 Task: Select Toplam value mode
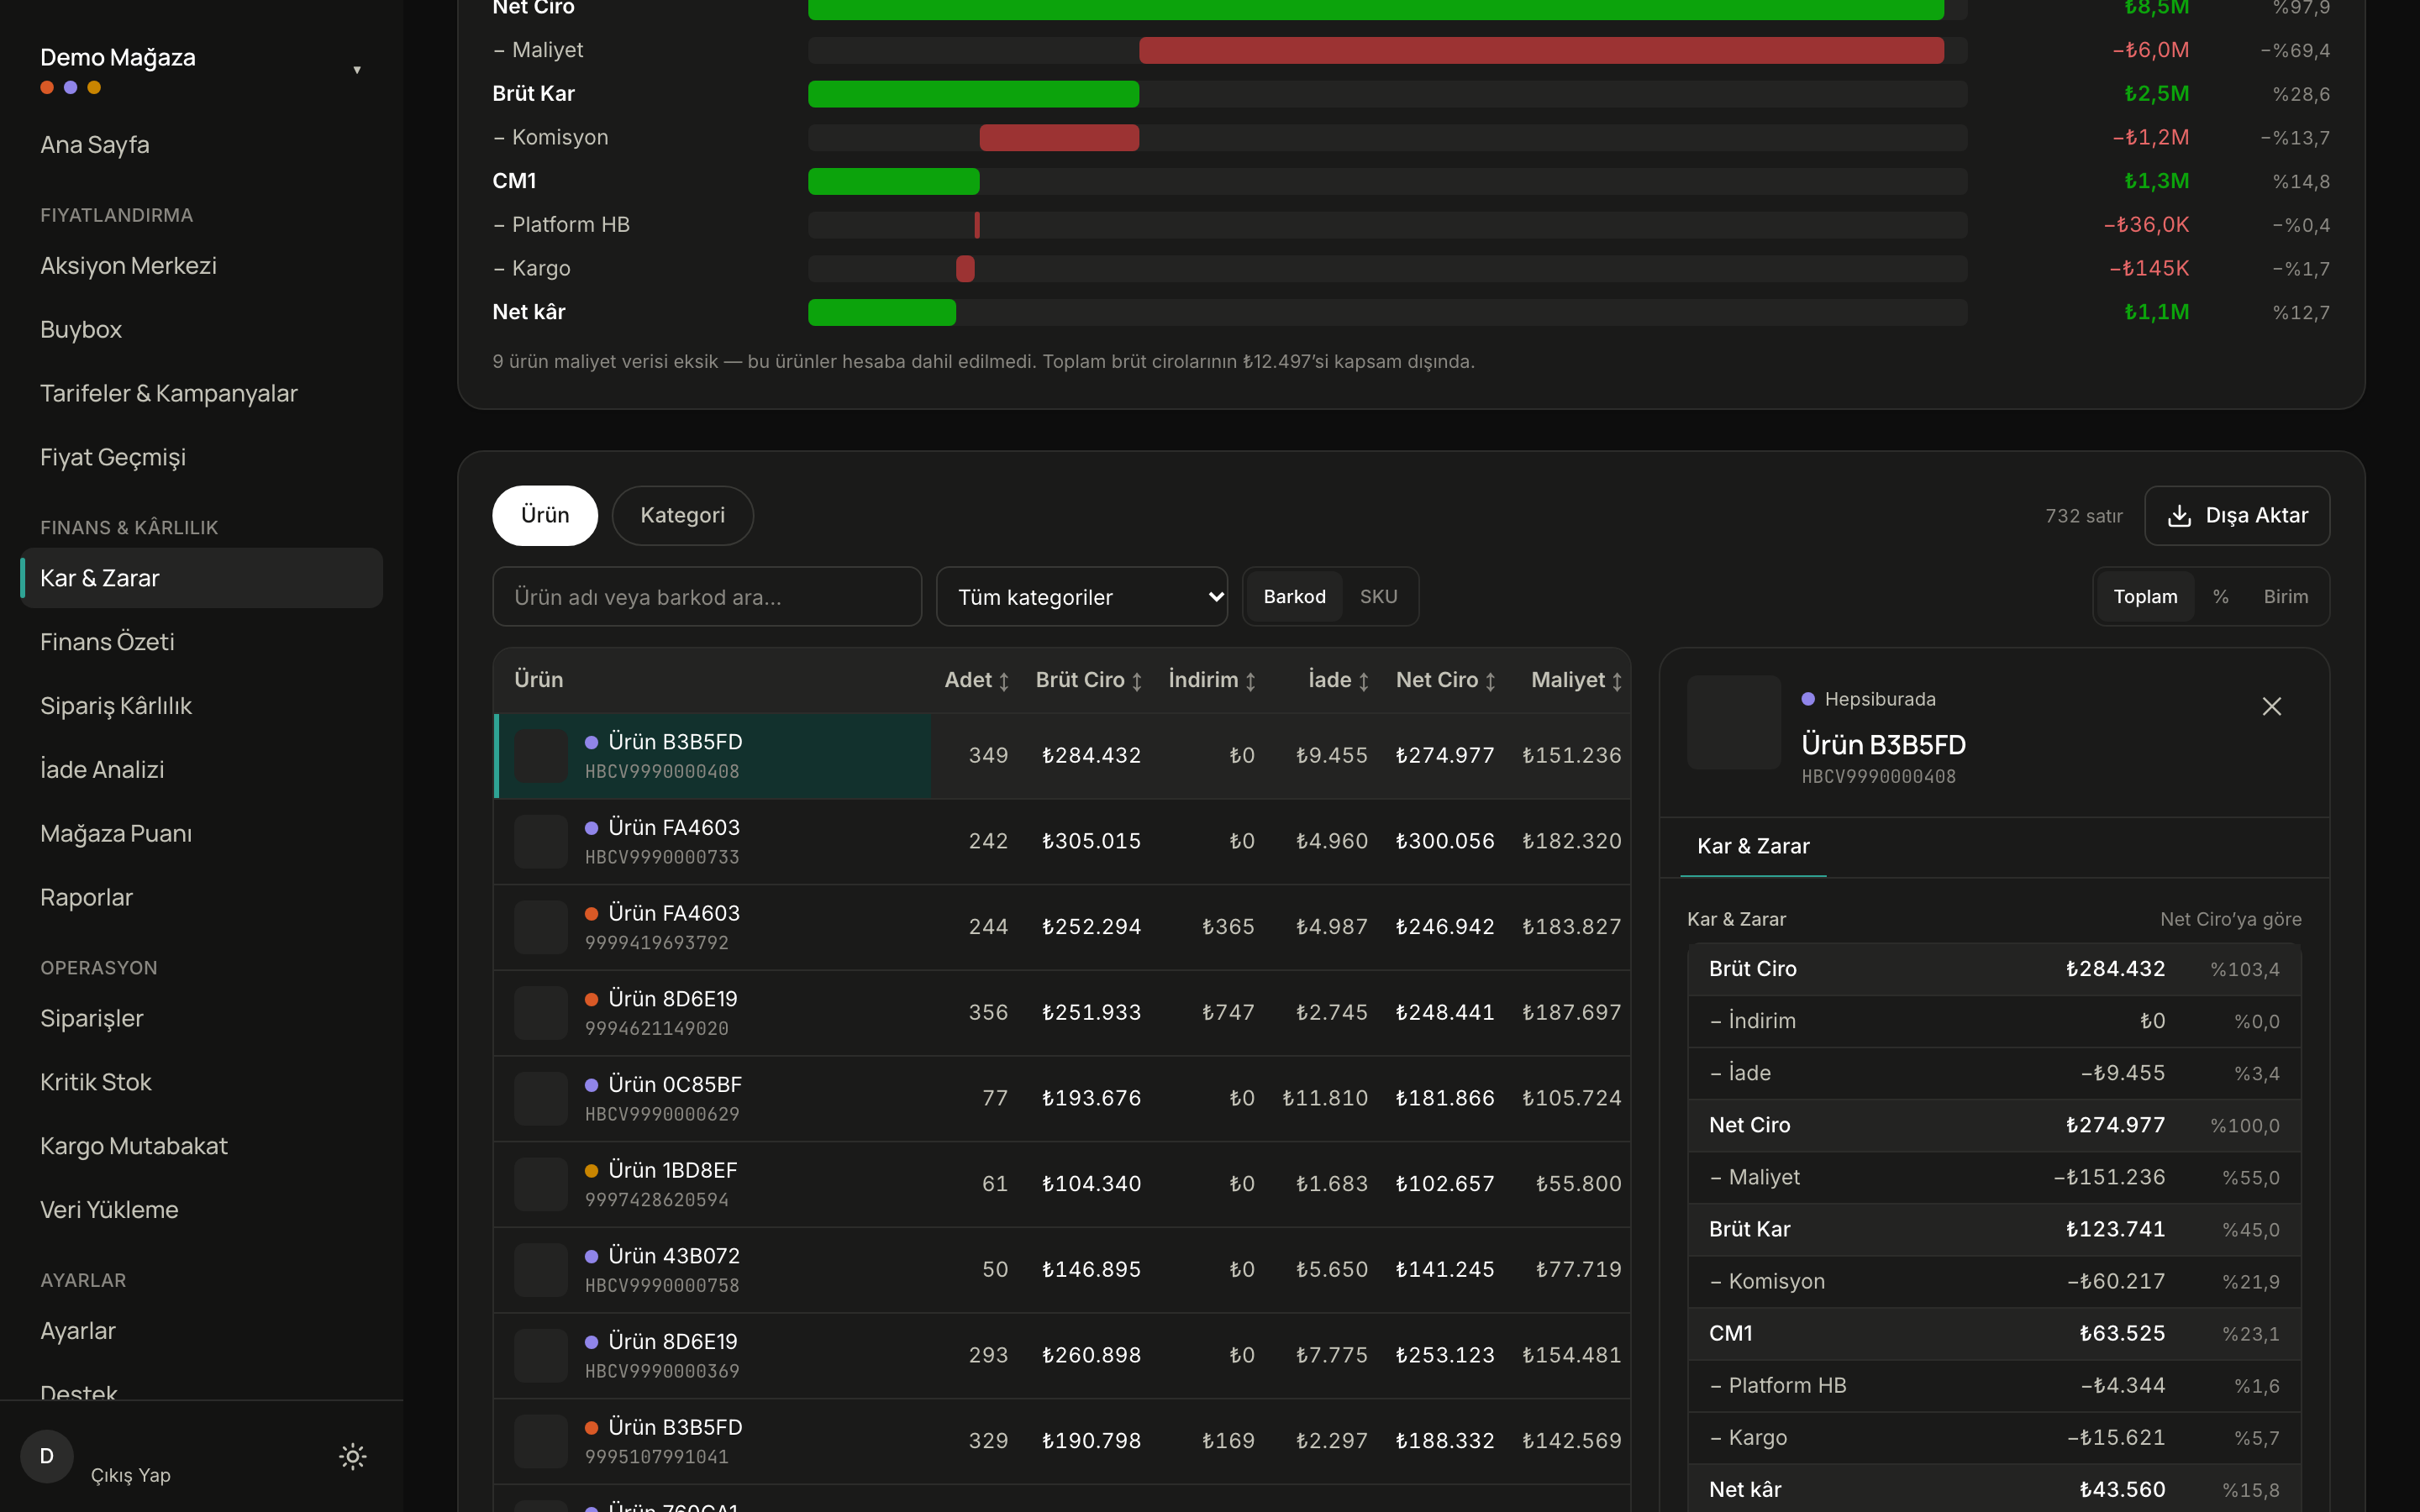(x=2145, y=597)
